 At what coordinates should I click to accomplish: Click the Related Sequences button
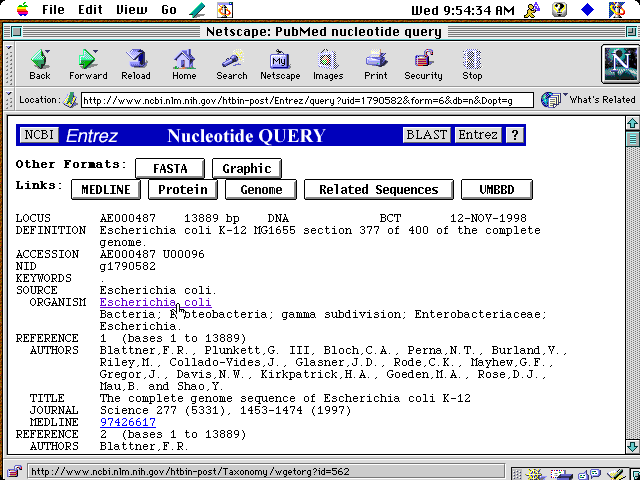(378, 189)
